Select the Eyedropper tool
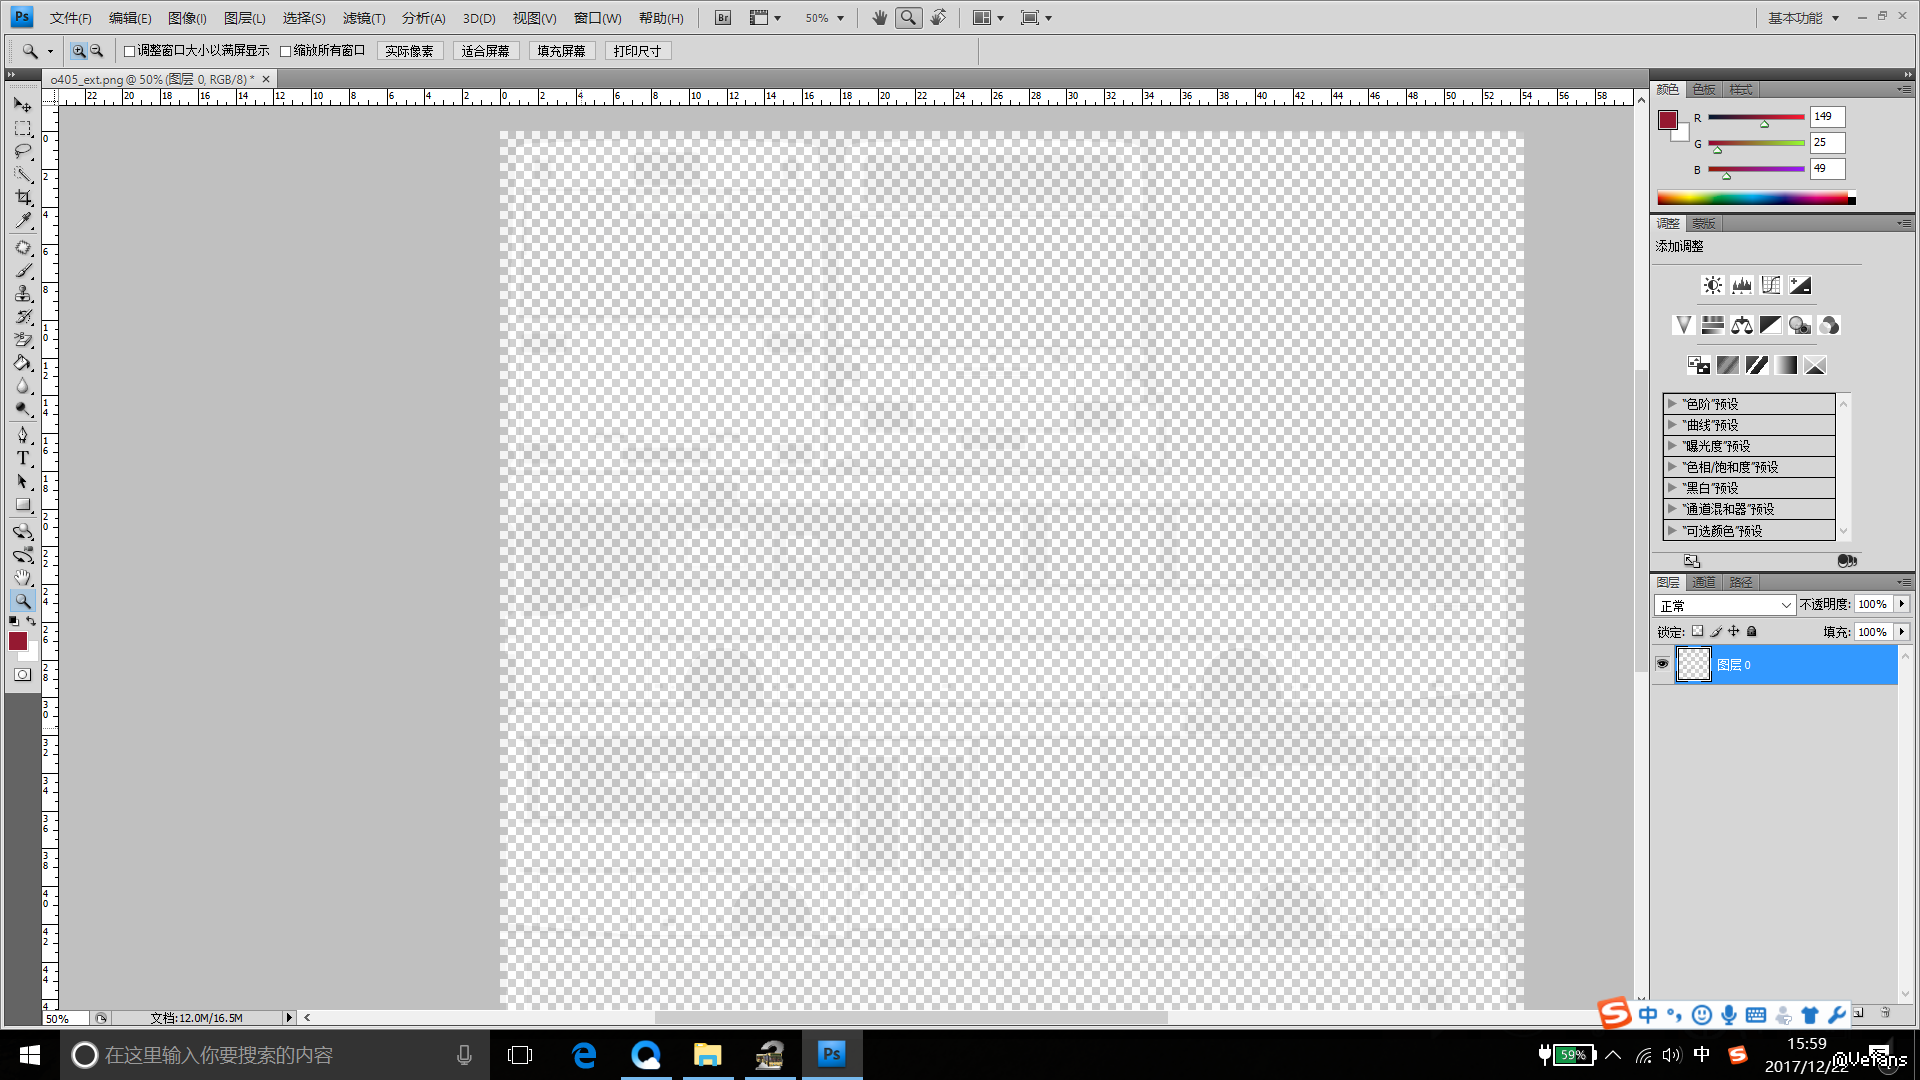The image size is (1920, 1080). click(23, 220)
